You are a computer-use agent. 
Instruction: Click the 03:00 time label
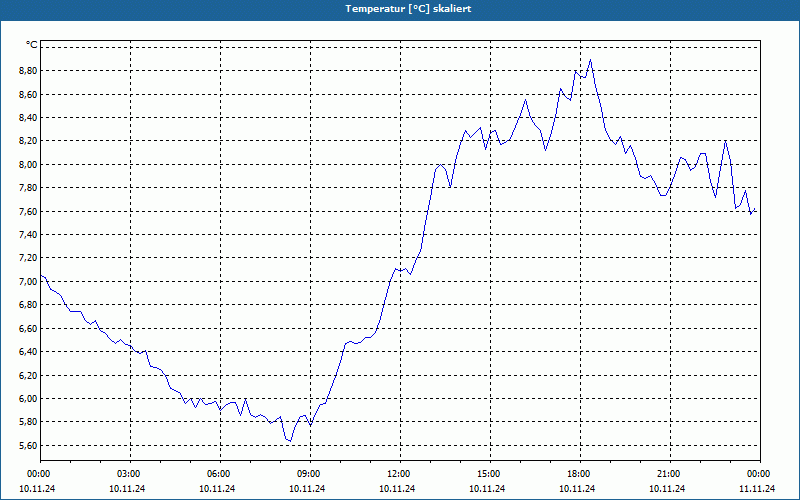pos(130,474)
